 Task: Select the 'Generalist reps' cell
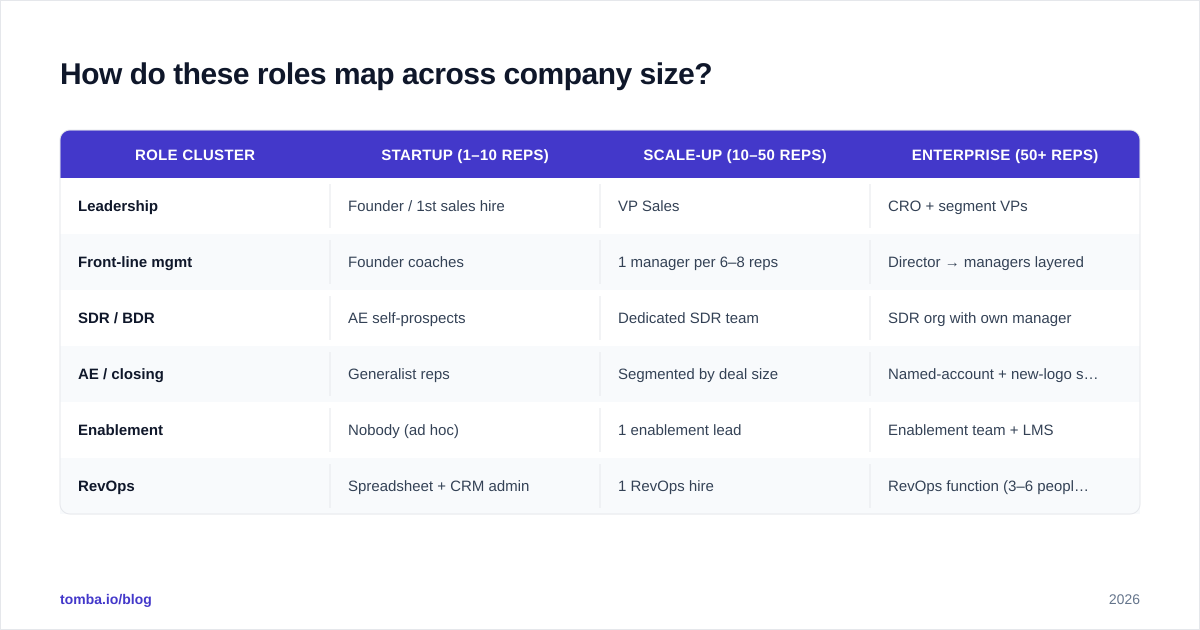465,374
